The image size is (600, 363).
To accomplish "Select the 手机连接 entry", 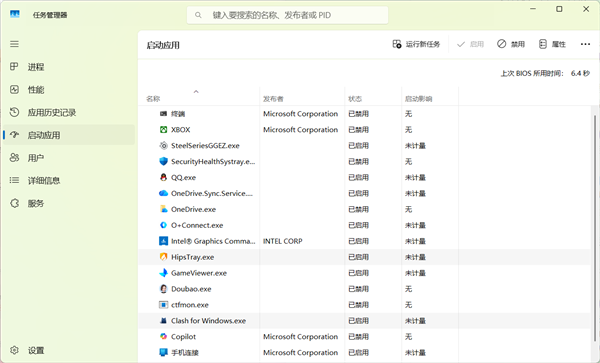I will point(185,353).
